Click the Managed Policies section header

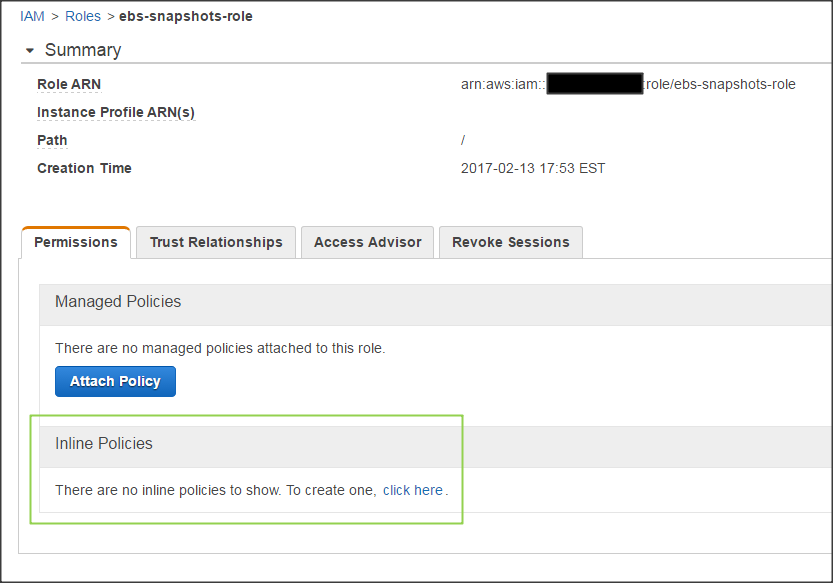[x=436, y=305]
